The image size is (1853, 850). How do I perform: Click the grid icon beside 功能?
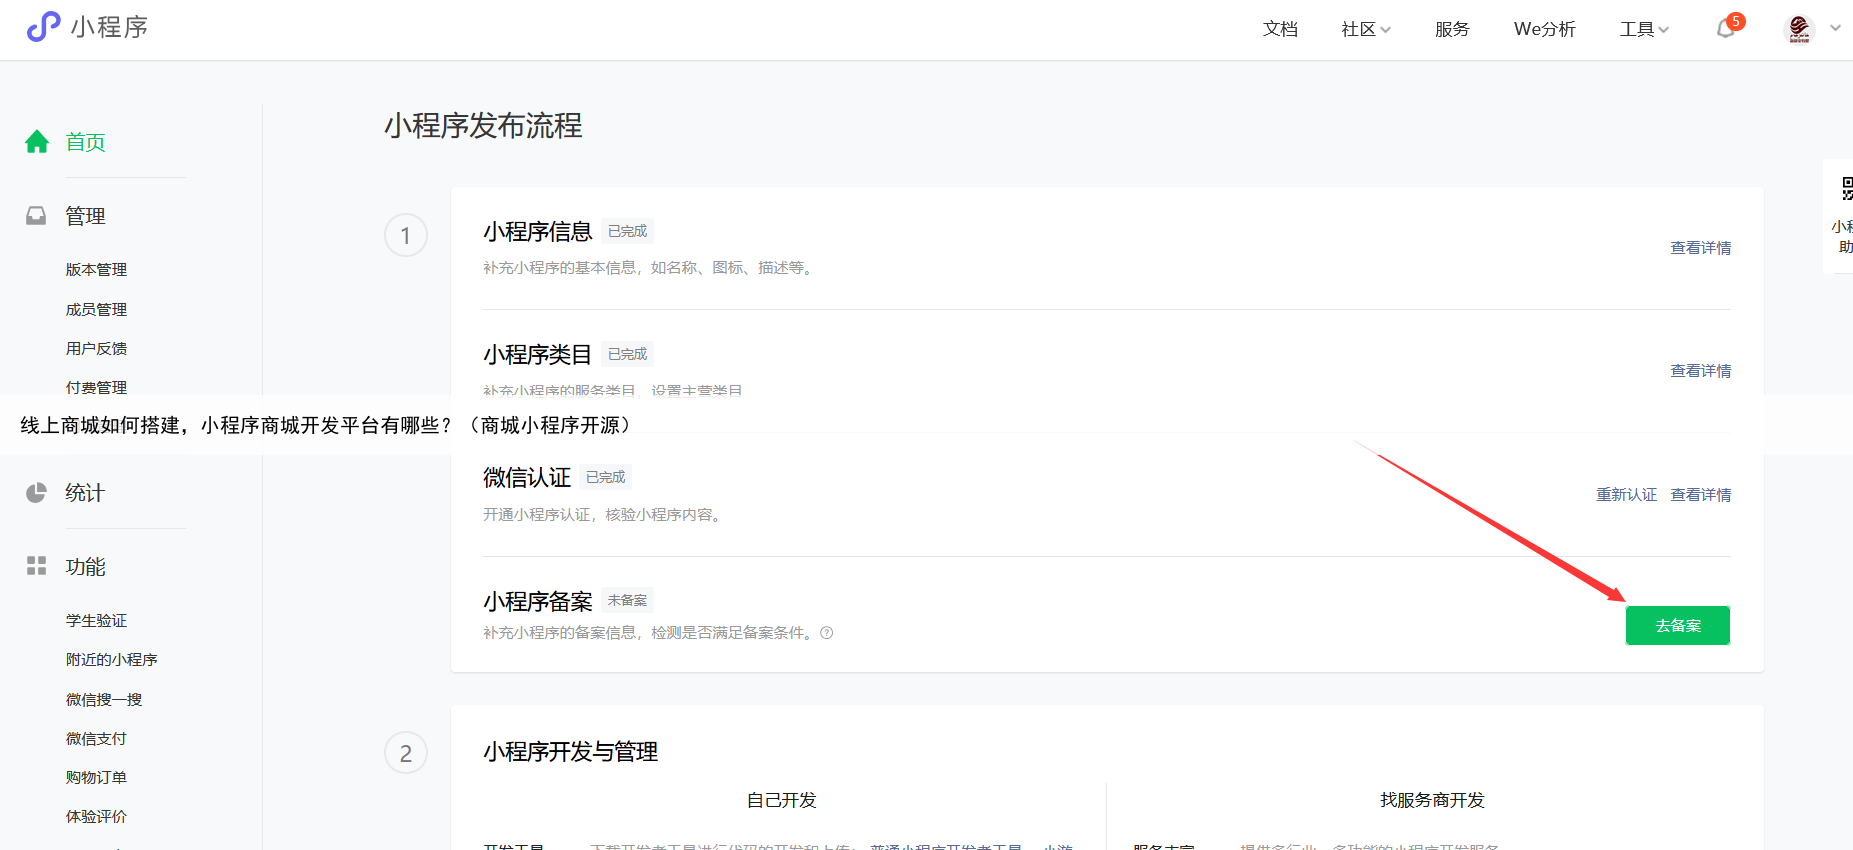pos(36,567)
